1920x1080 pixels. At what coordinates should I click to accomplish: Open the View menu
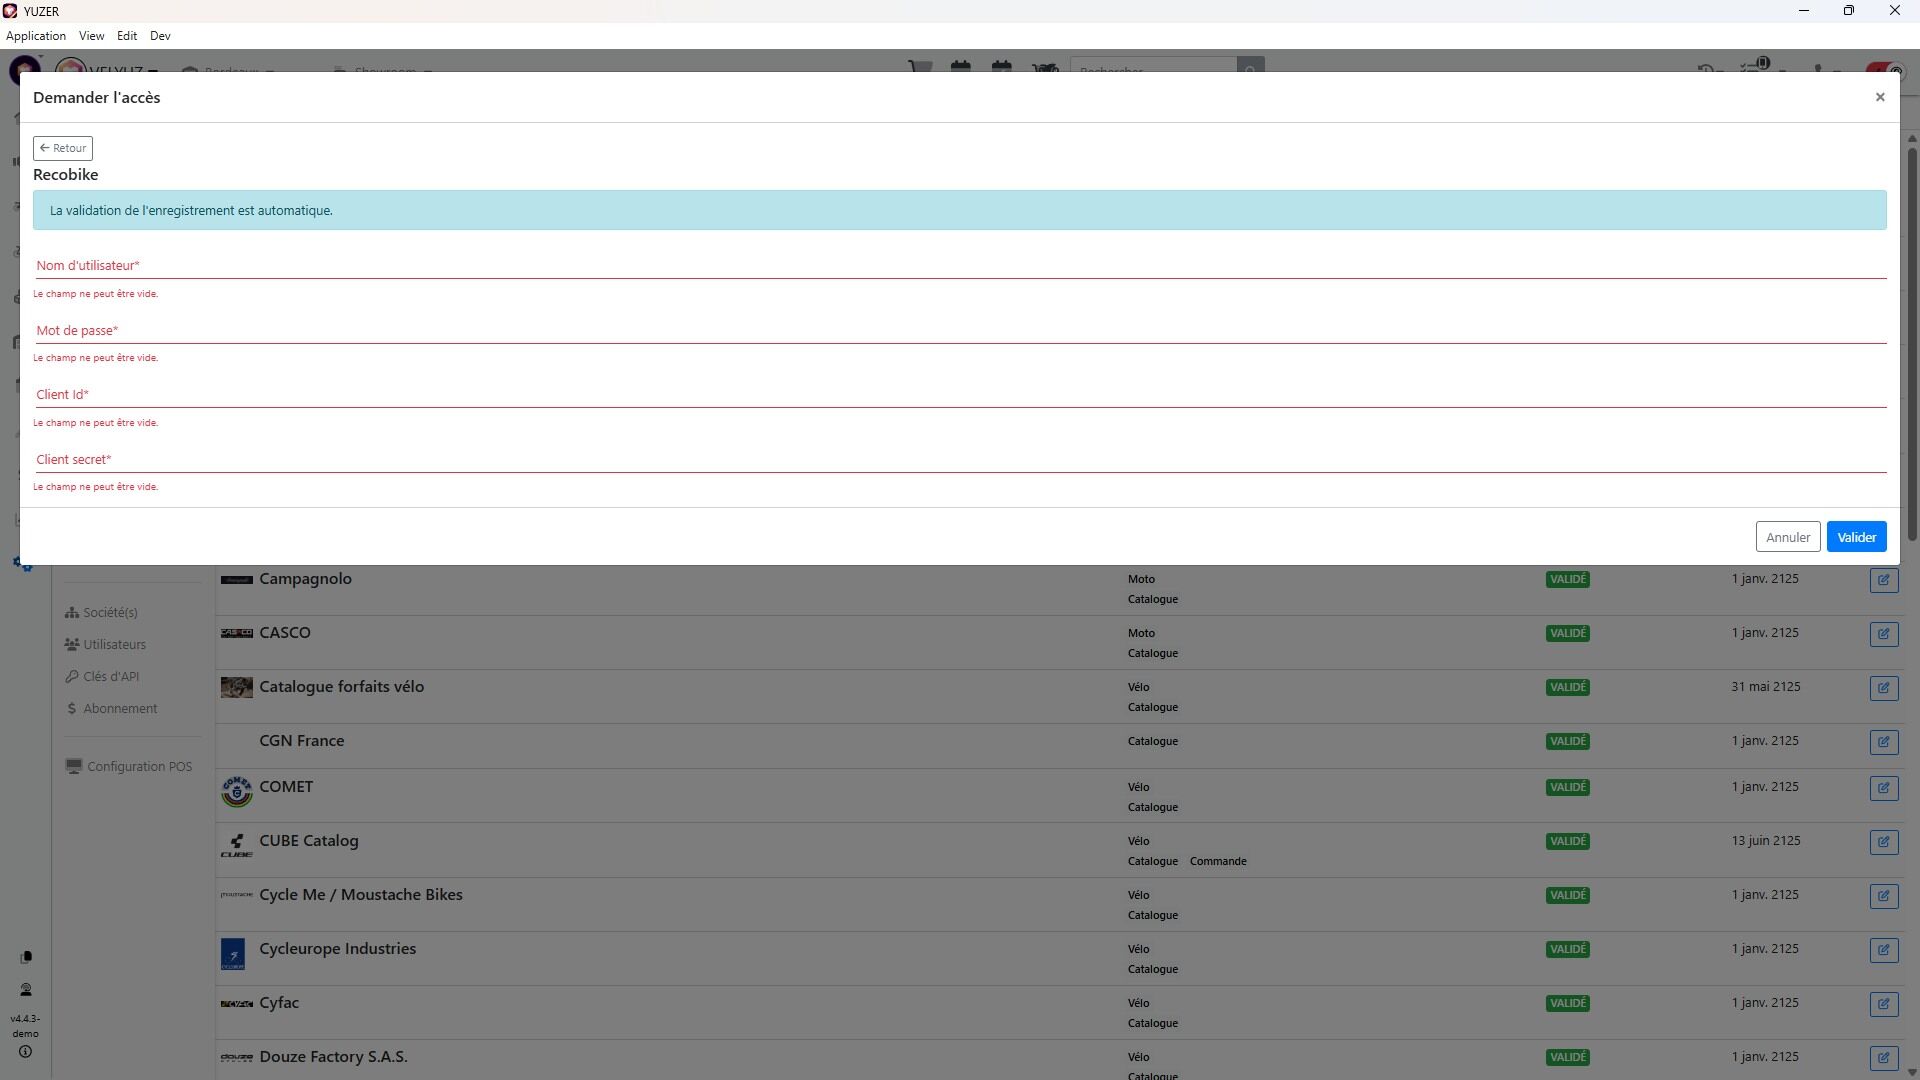click(x=91, y=36)
